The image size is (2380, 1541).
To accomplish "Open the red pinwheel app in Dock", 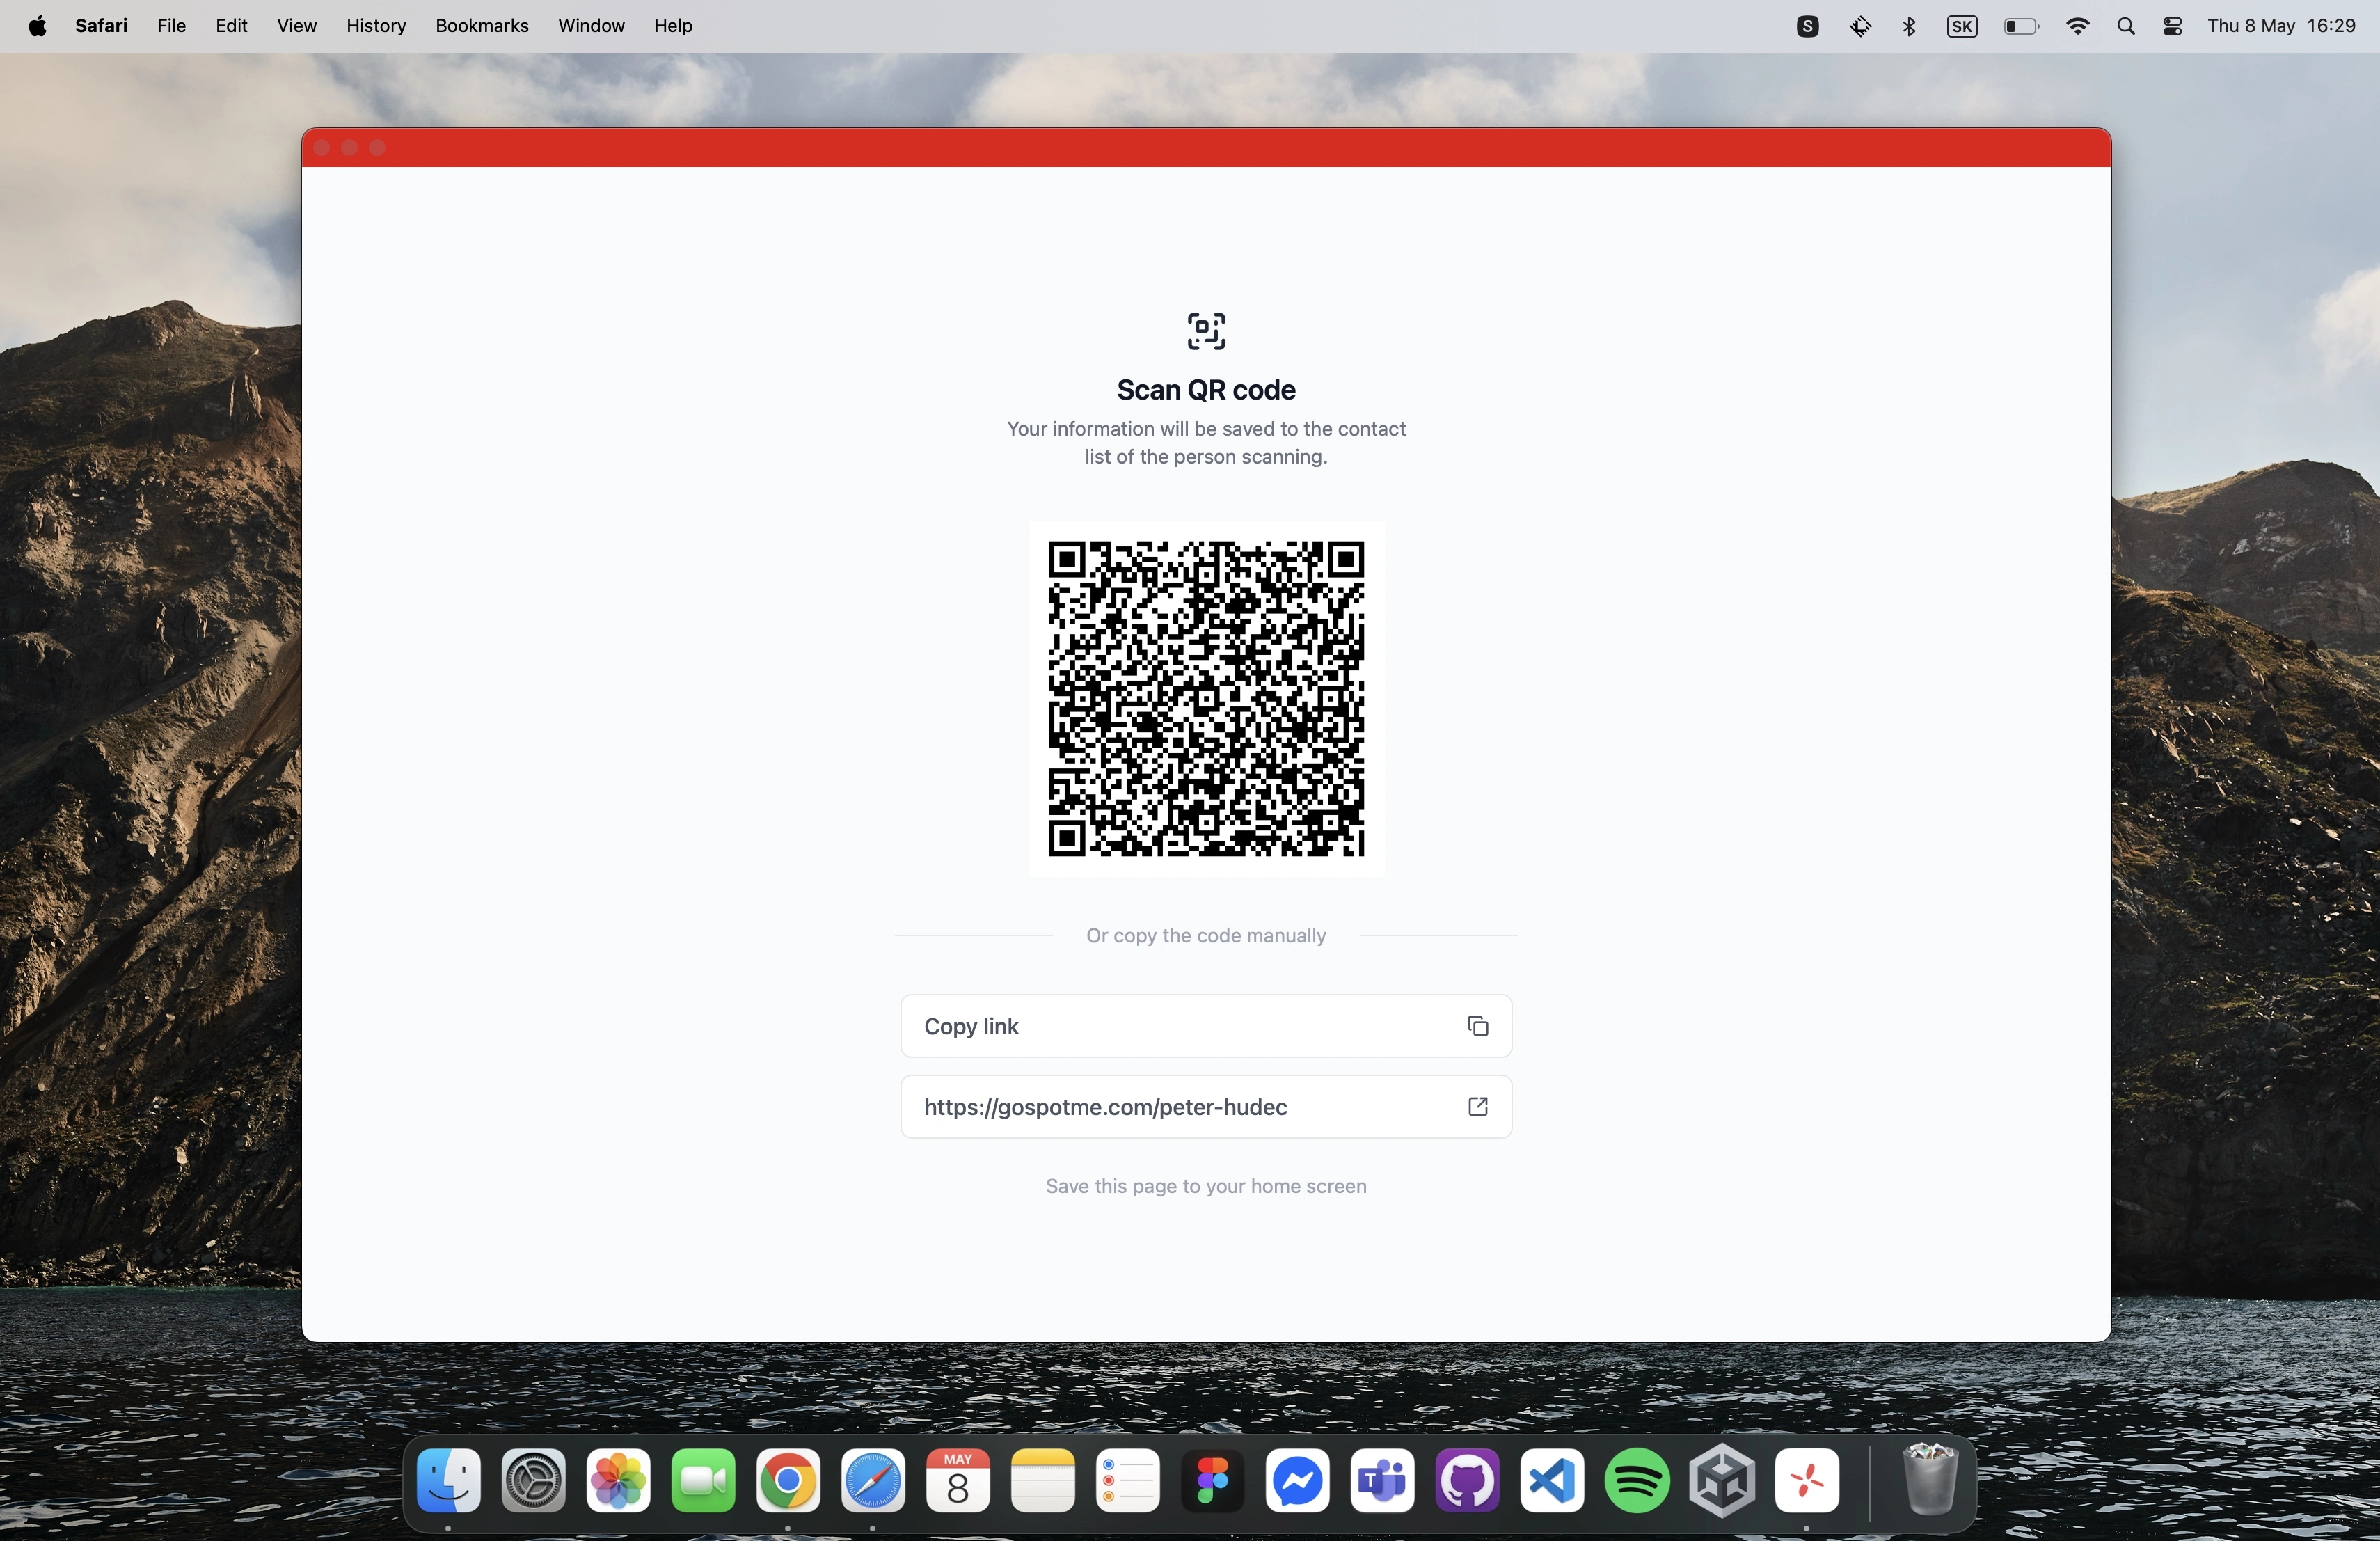I will point(1807,1480).
